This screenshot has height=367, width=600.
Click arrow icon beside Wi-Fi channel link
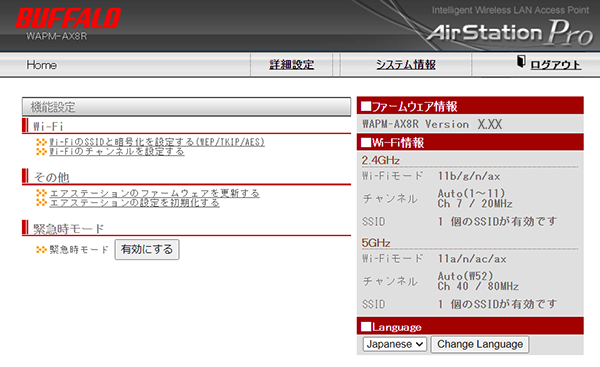(x=41, y=152)
